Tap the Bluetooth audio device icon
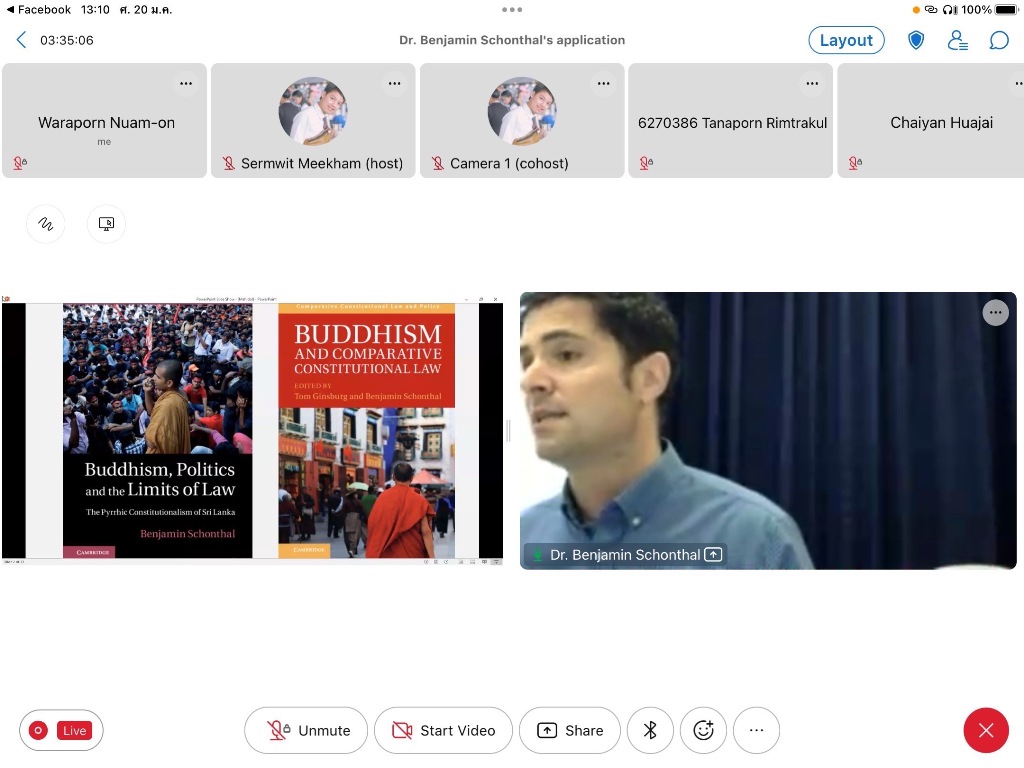Image resolution: width=1024 pixels, height=768 pixels. click(650, 731)
